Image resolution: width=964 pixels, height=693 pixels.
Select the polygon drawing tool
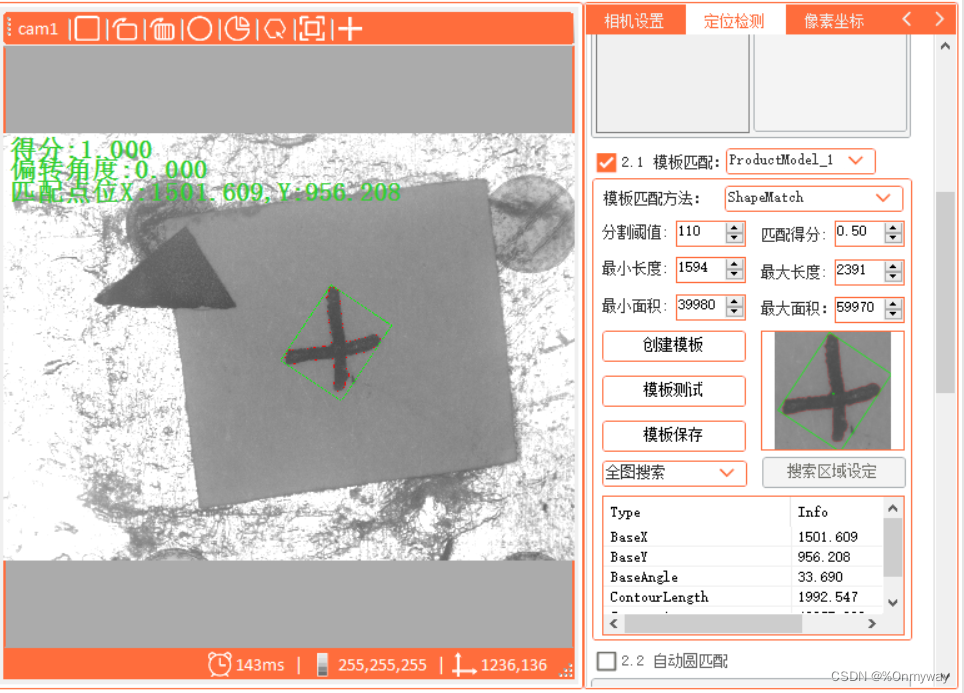click(273, 29)
